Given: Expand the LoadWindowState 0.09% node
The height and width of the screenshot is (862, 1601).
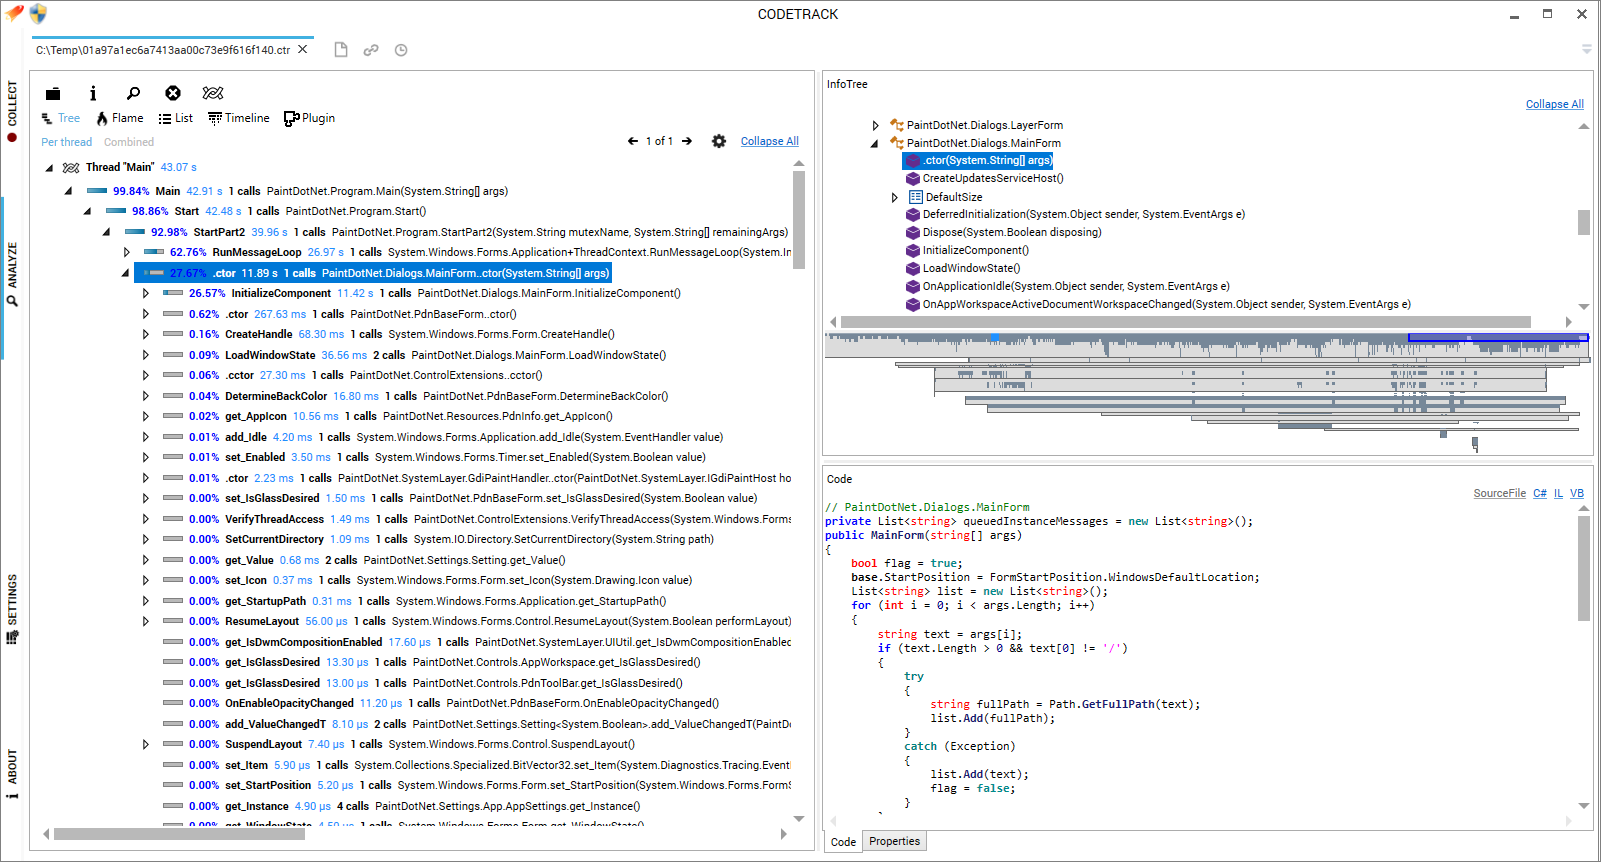Looking at the screenshot, I should coord(145,355).
